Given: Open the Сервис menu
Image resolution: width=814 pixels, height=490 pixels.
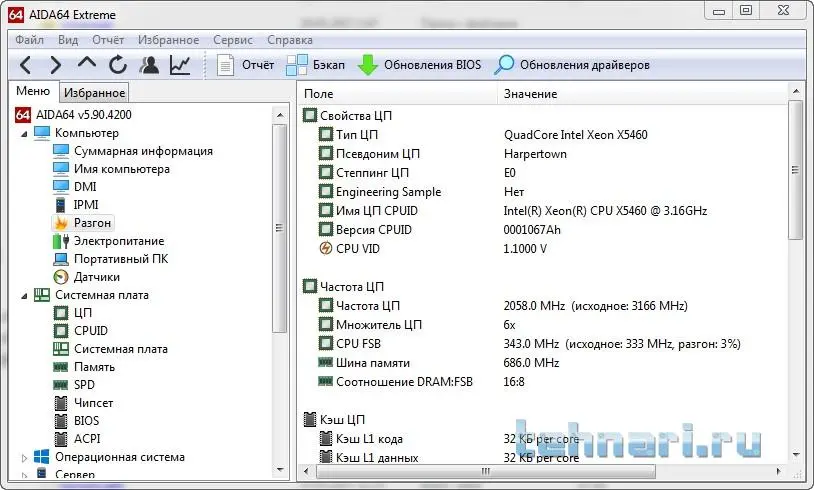Looking at the screenshot, I should 233,40.
